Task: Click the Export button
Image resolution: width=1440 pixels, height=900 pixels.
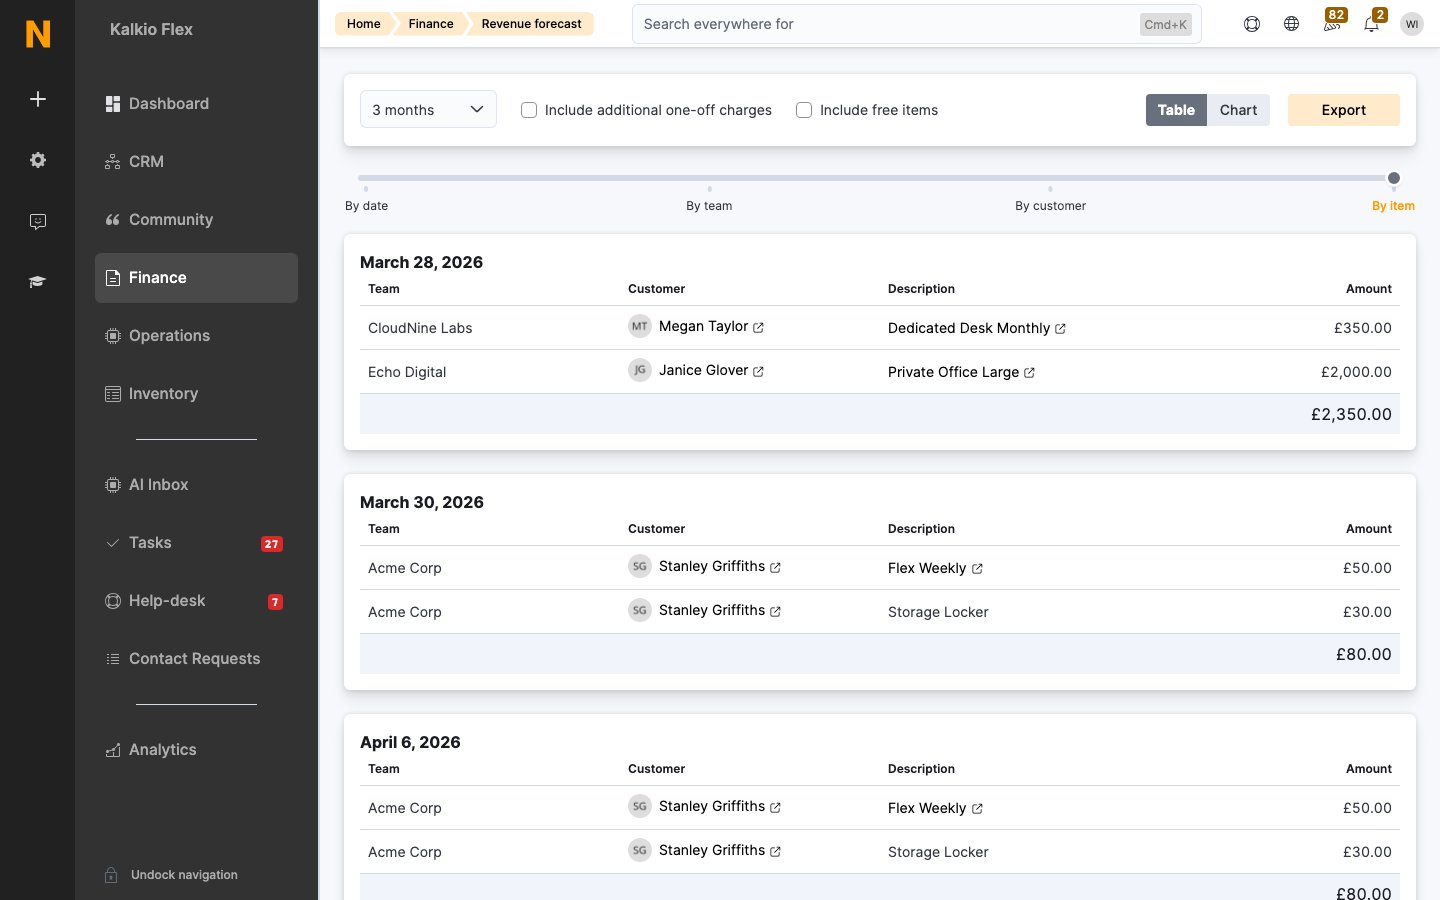Action: coord(1343,110)
